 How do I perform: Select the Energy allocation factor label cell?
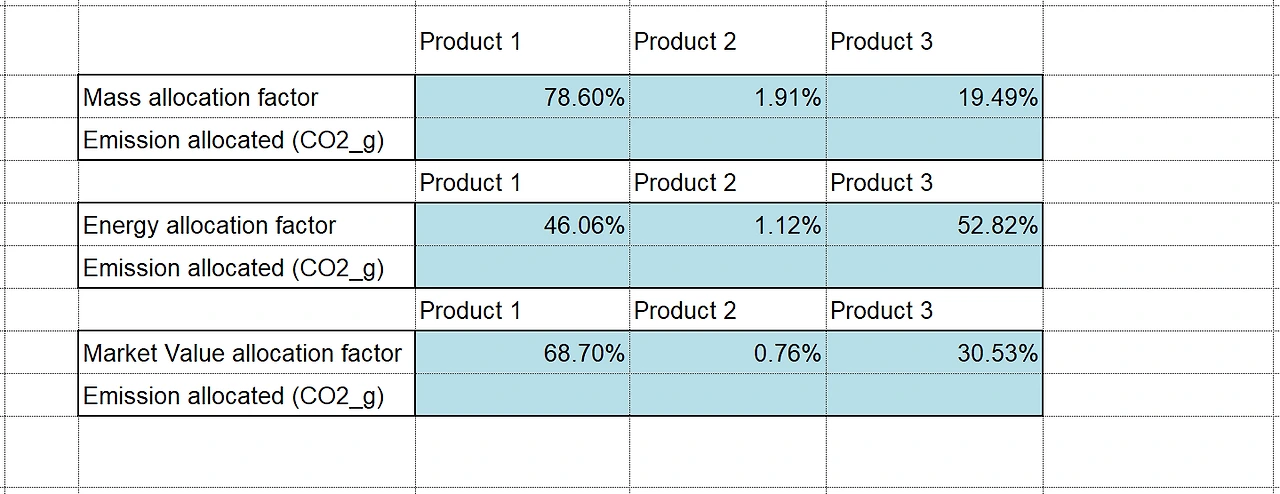pos(246,225)
